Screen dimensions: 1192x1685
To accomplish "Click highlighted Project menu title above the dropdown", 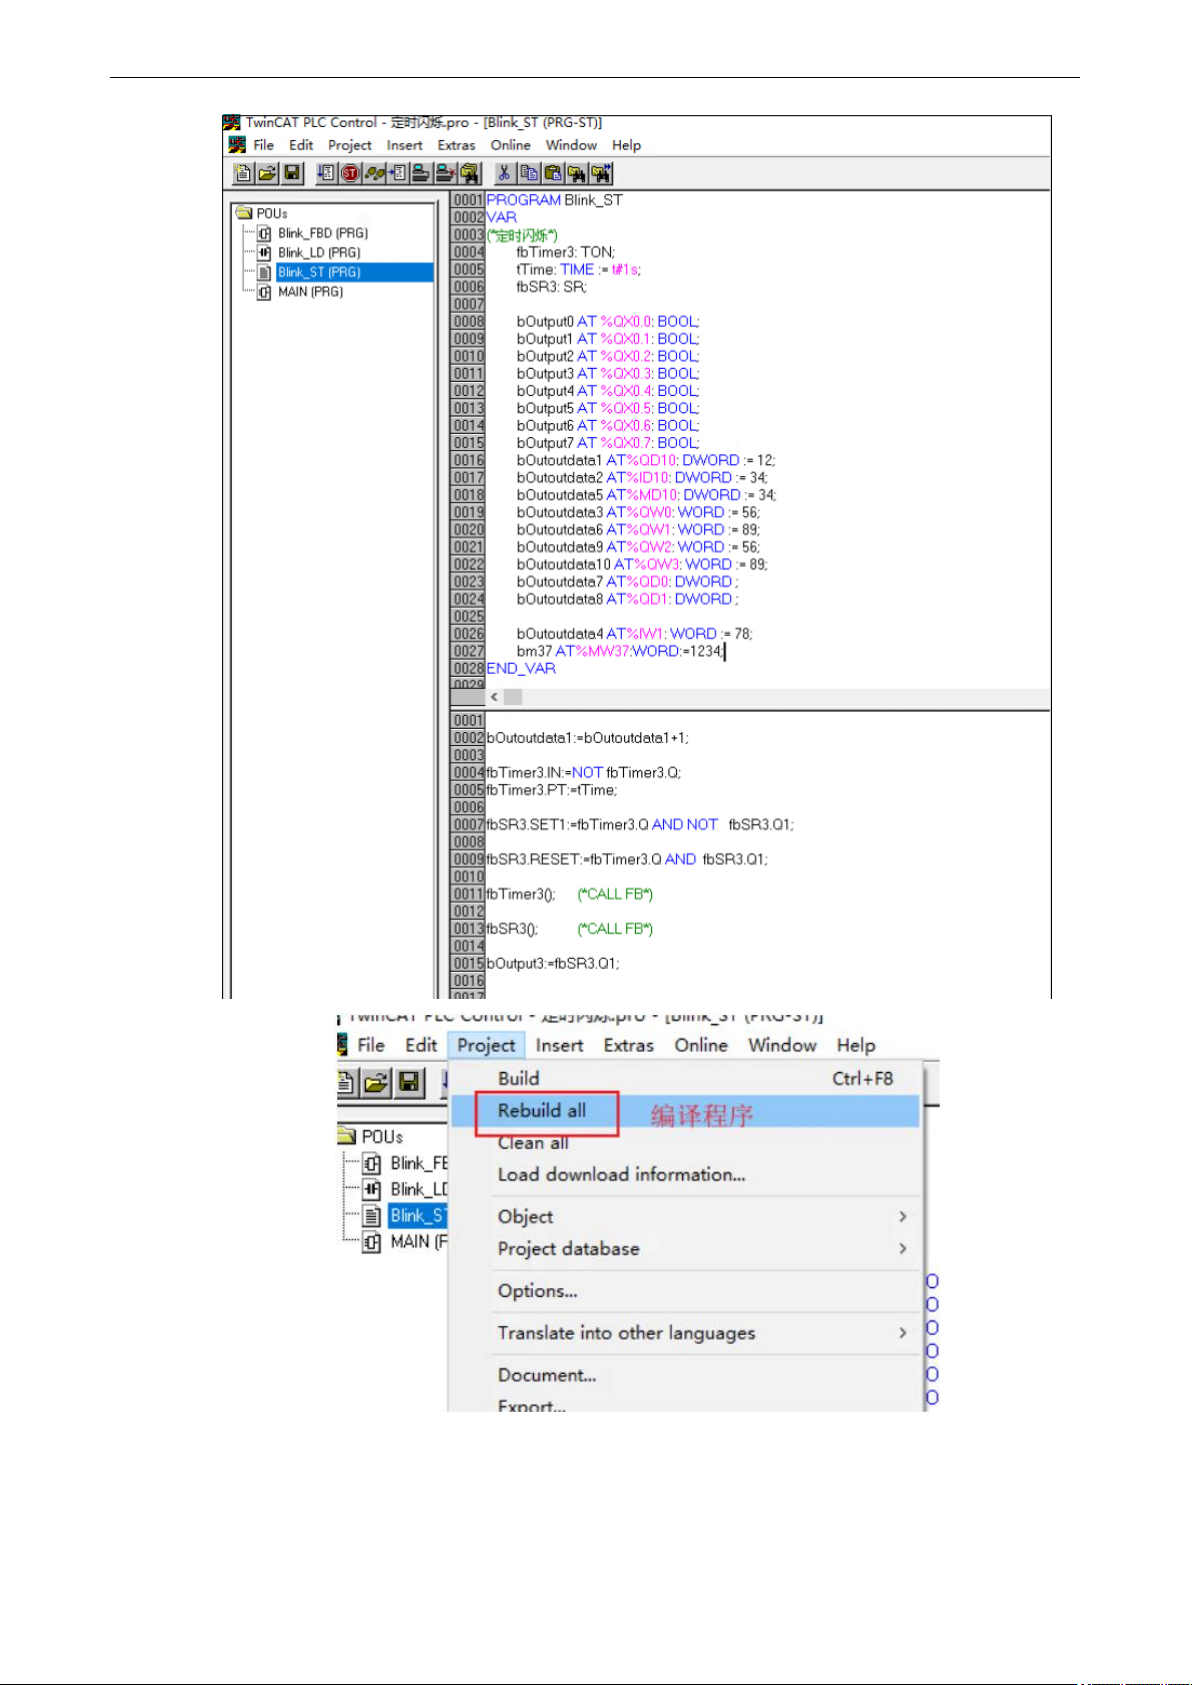I will tap(486, 1045).
